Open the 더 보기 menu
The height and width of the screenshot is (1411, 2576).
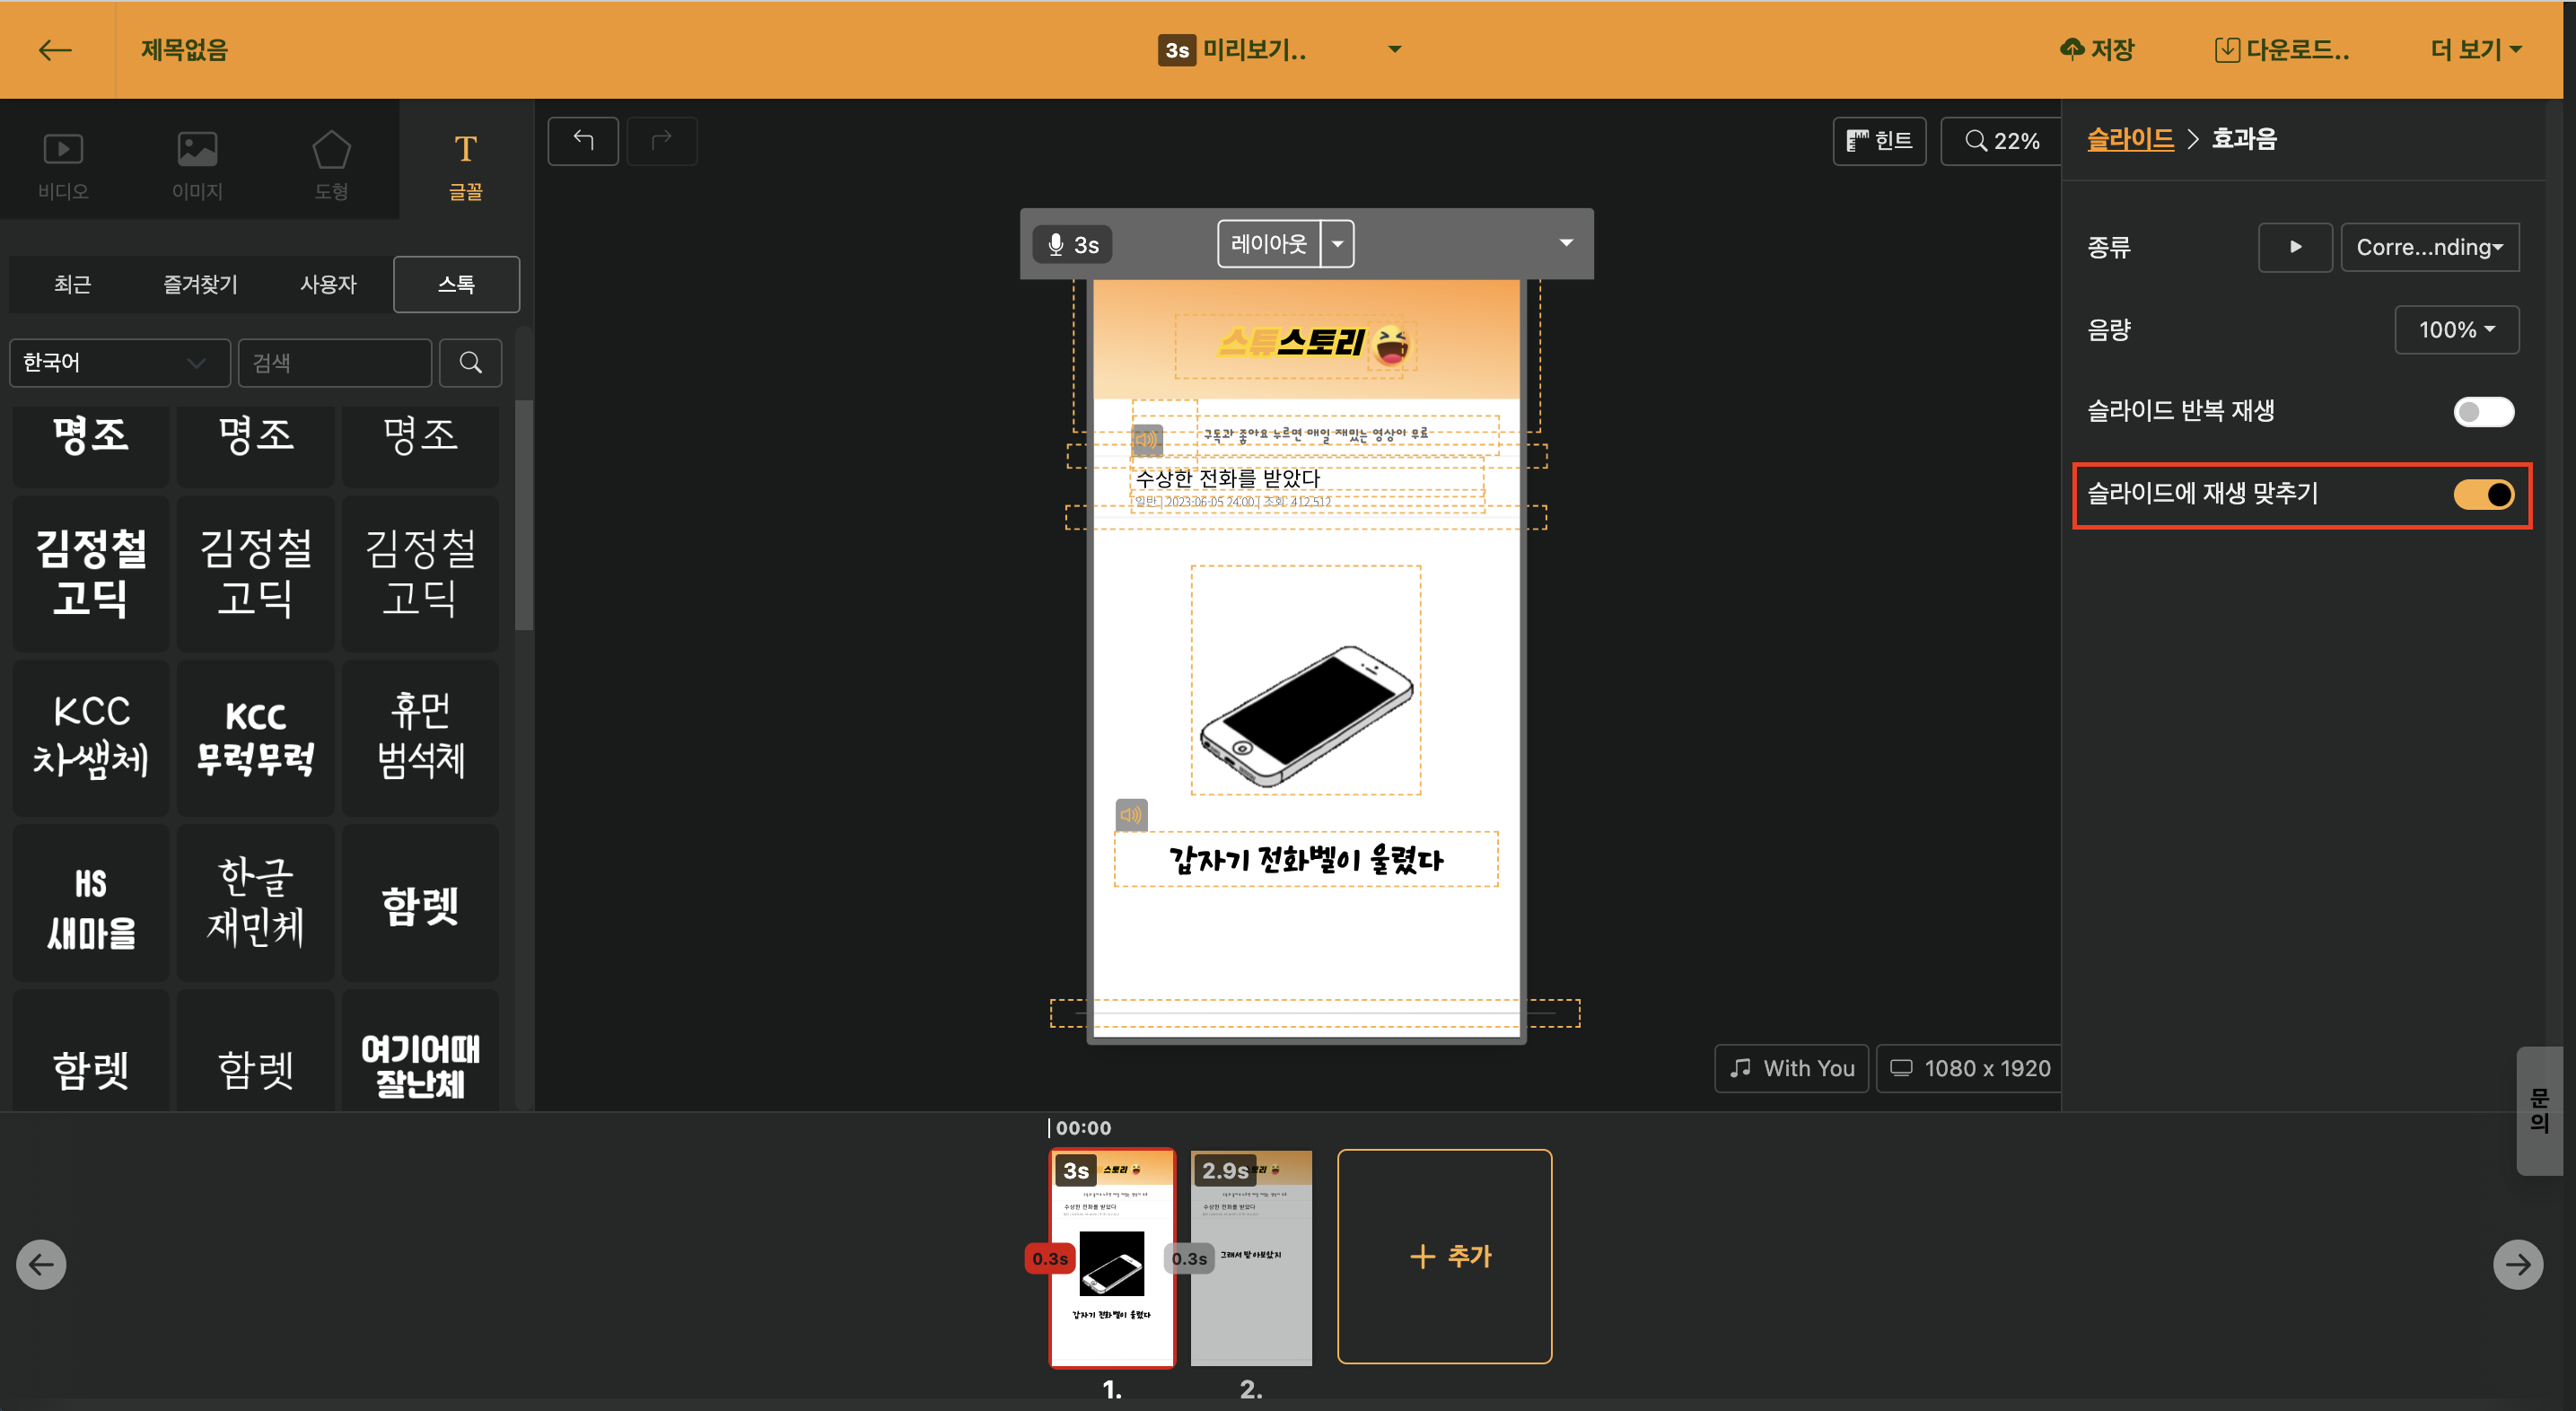(2476, 50)
